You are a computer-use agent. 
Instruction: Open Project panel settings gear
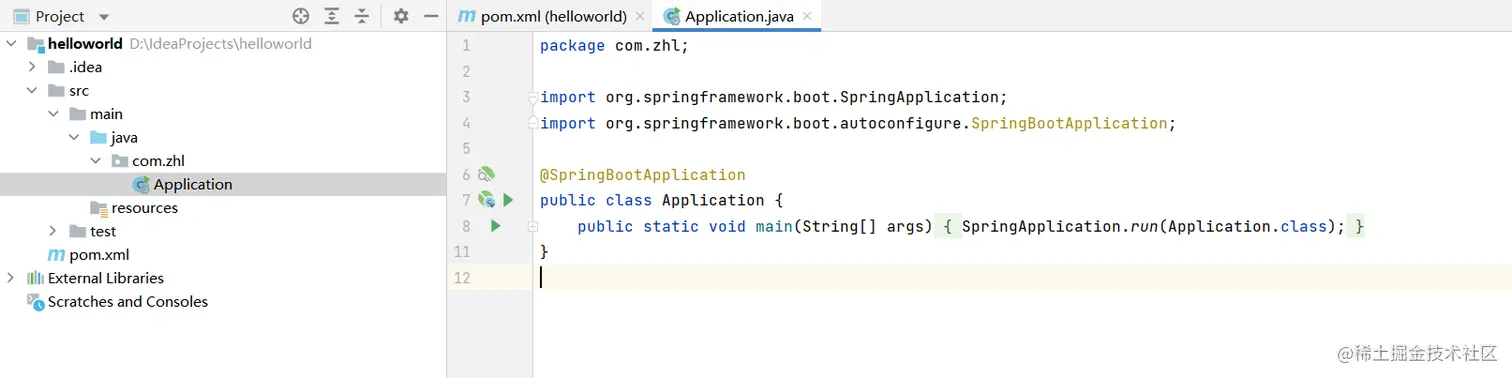(401, 16)
